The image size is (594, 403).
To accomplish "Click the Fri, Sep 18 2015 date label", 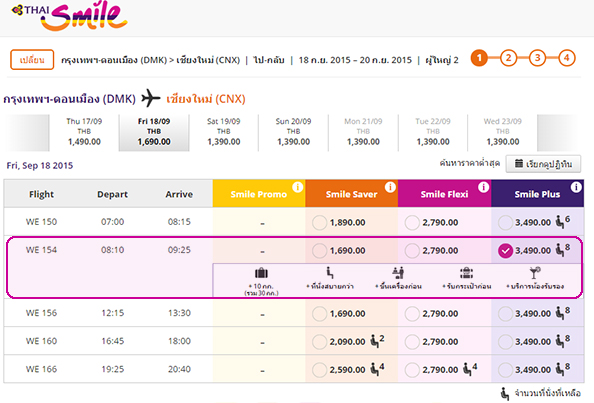I will point(40,166).
